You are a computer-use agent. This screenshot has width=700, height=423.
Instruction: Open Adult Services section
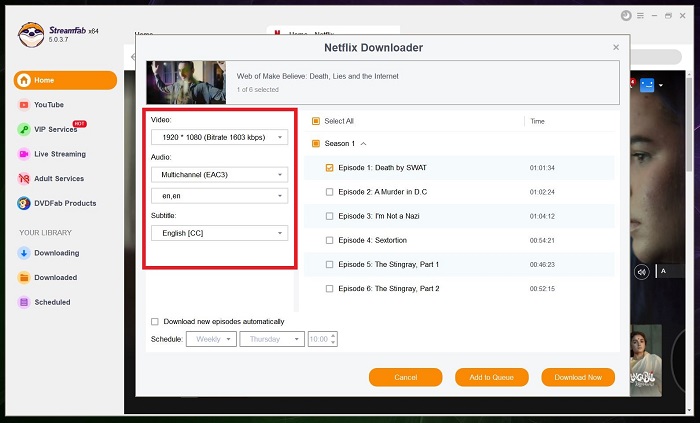(x=59, y=178)
